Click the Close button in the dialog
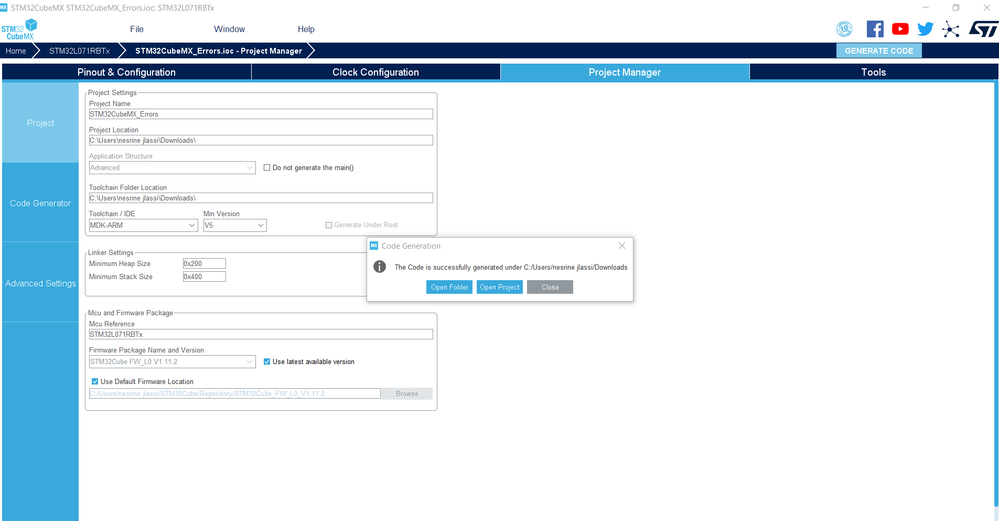Screen dimensions: 999x521 click(x=550, y=287)
